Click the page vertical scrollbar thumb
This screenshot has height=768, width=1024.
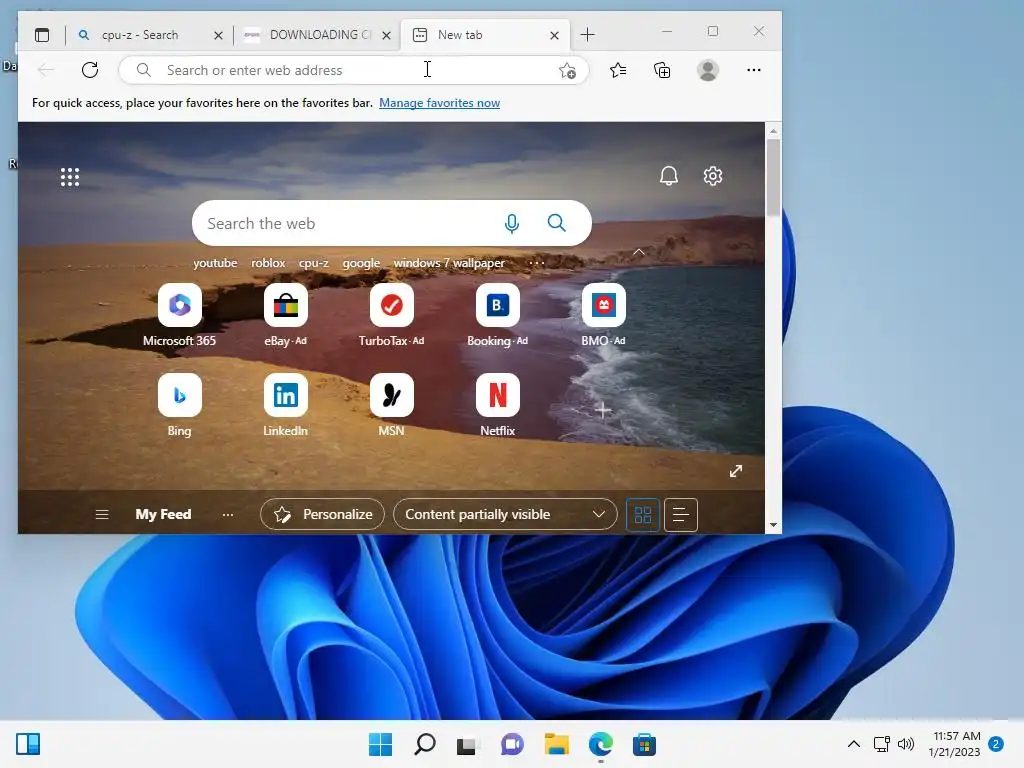coord(773,178)
